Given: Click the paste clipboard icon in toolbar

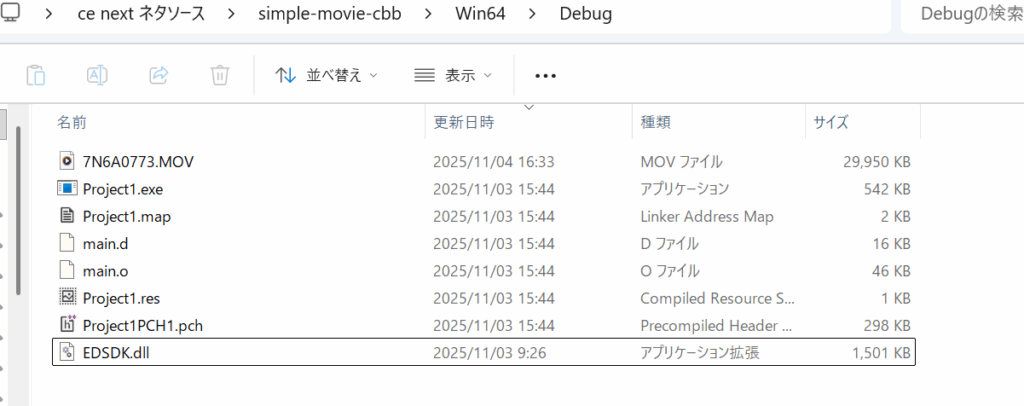Looking at the screenshot, I should pyautogui.click(x=35, y=75).
